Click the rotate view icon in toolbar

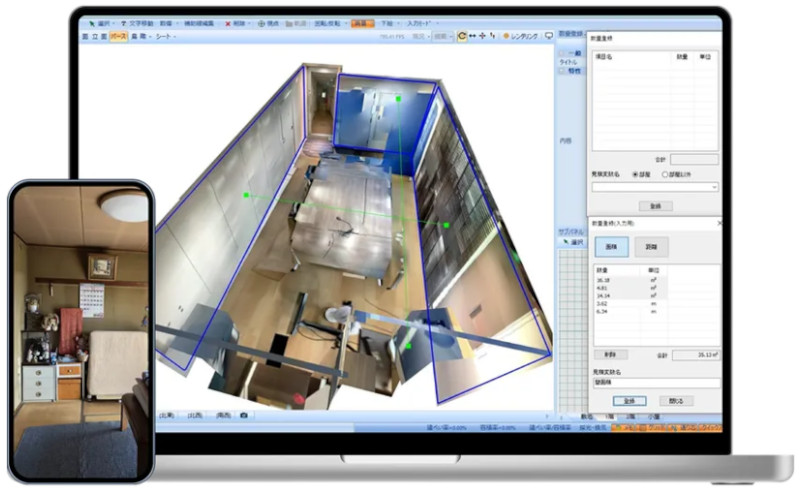[x=461, y=36]
